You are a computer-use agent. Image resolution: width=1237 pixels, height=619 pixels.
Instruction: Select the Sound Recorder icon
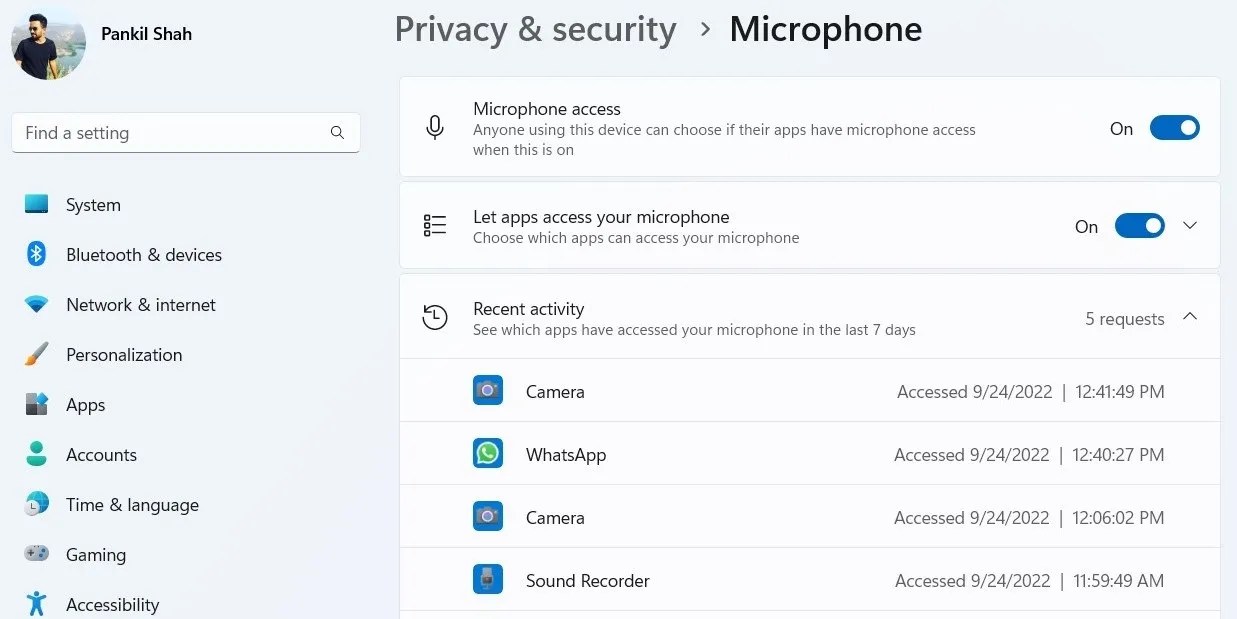pos(488,579)
